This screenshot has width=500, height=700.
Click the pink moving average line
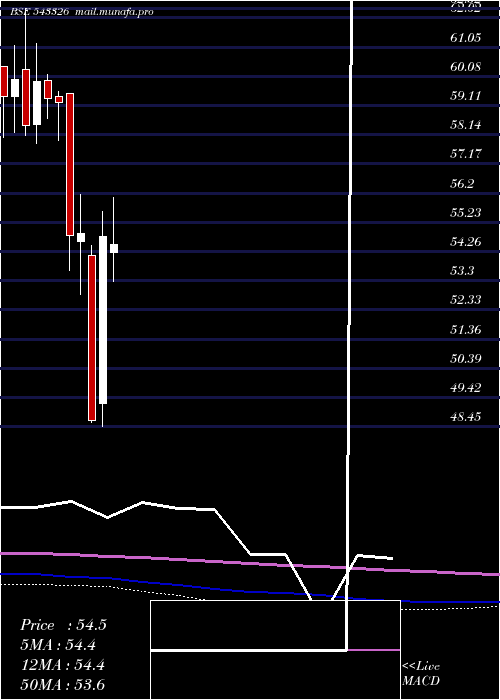pyautogui.click(x=250, y=563)
